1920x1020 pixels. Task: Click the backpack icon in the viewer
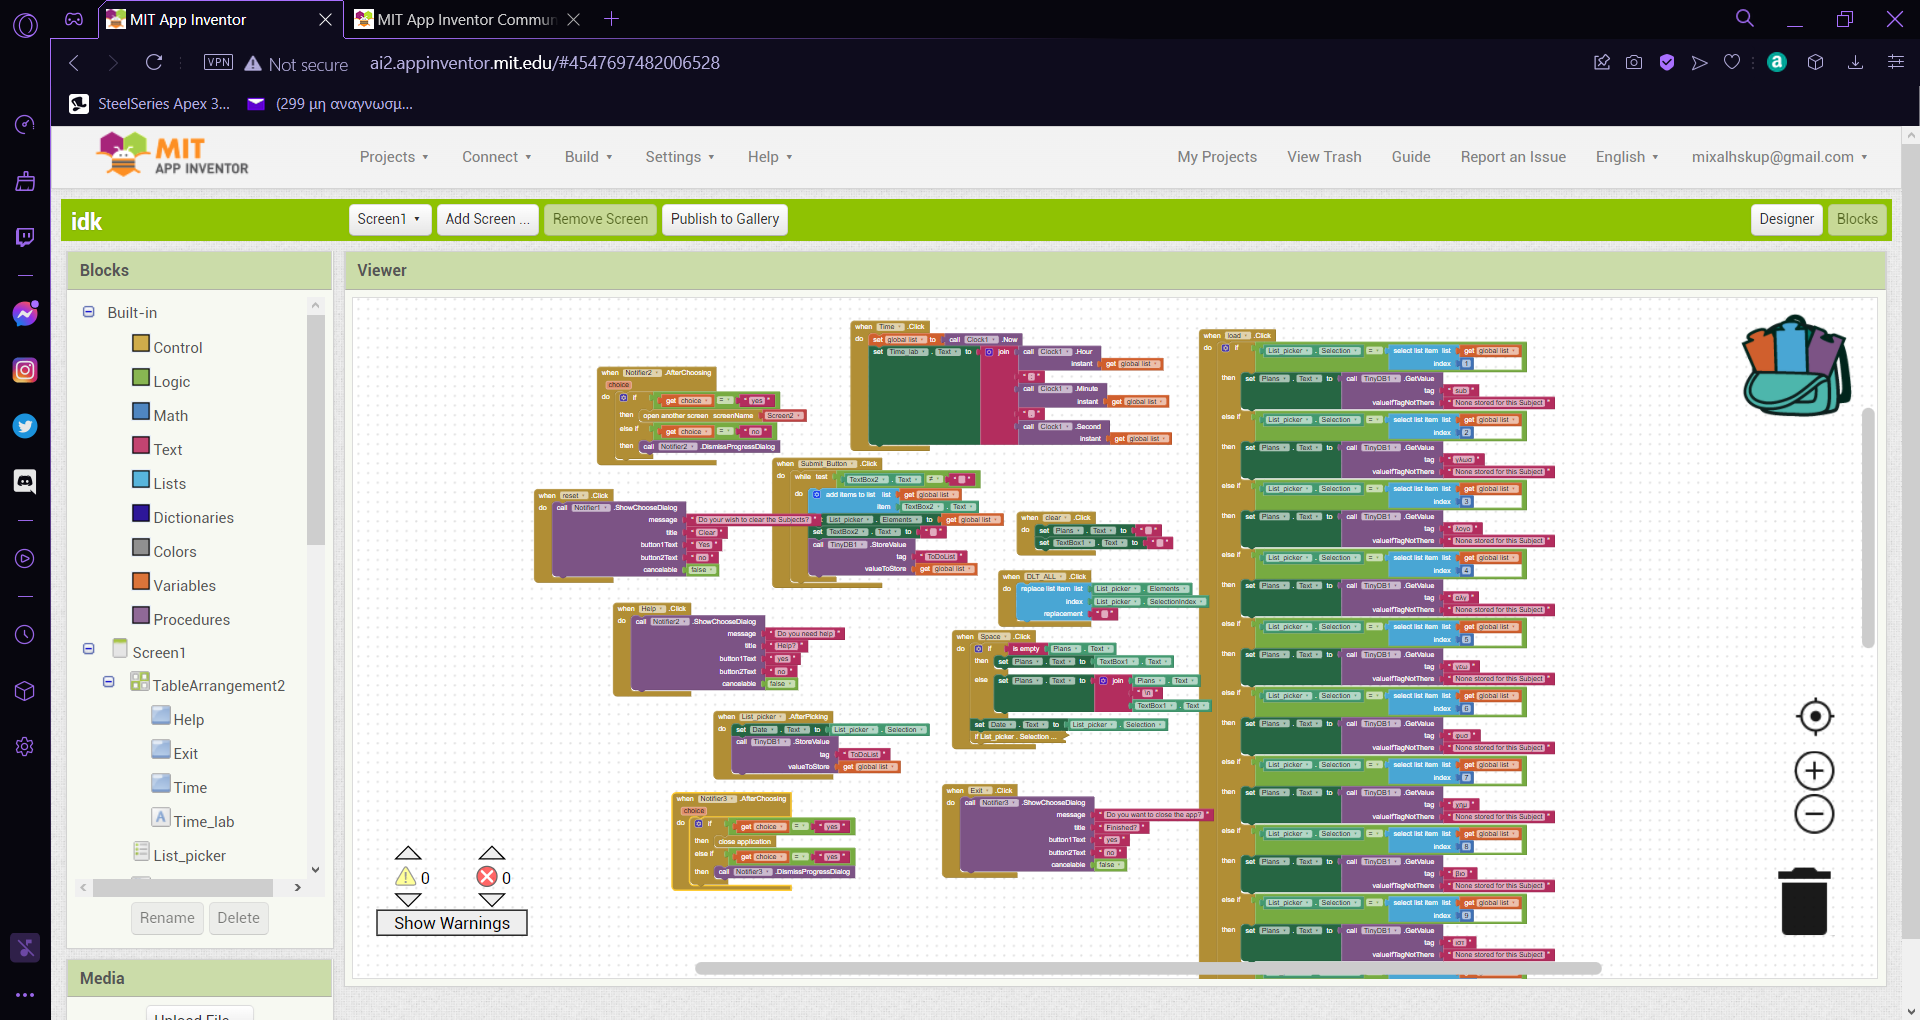[x=1795, y=367]
